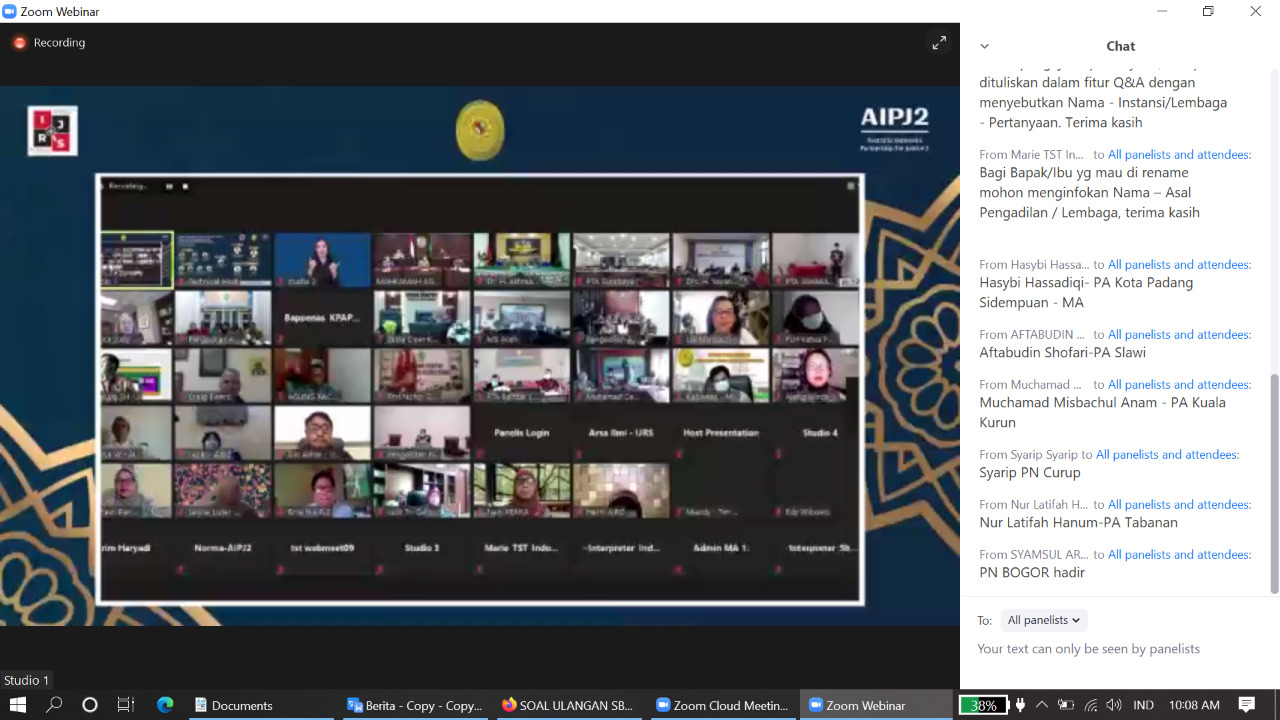Open the Documents taskbar button
Image resolution: width=1280 pixels, height=720 pixels.
[233, 705]
